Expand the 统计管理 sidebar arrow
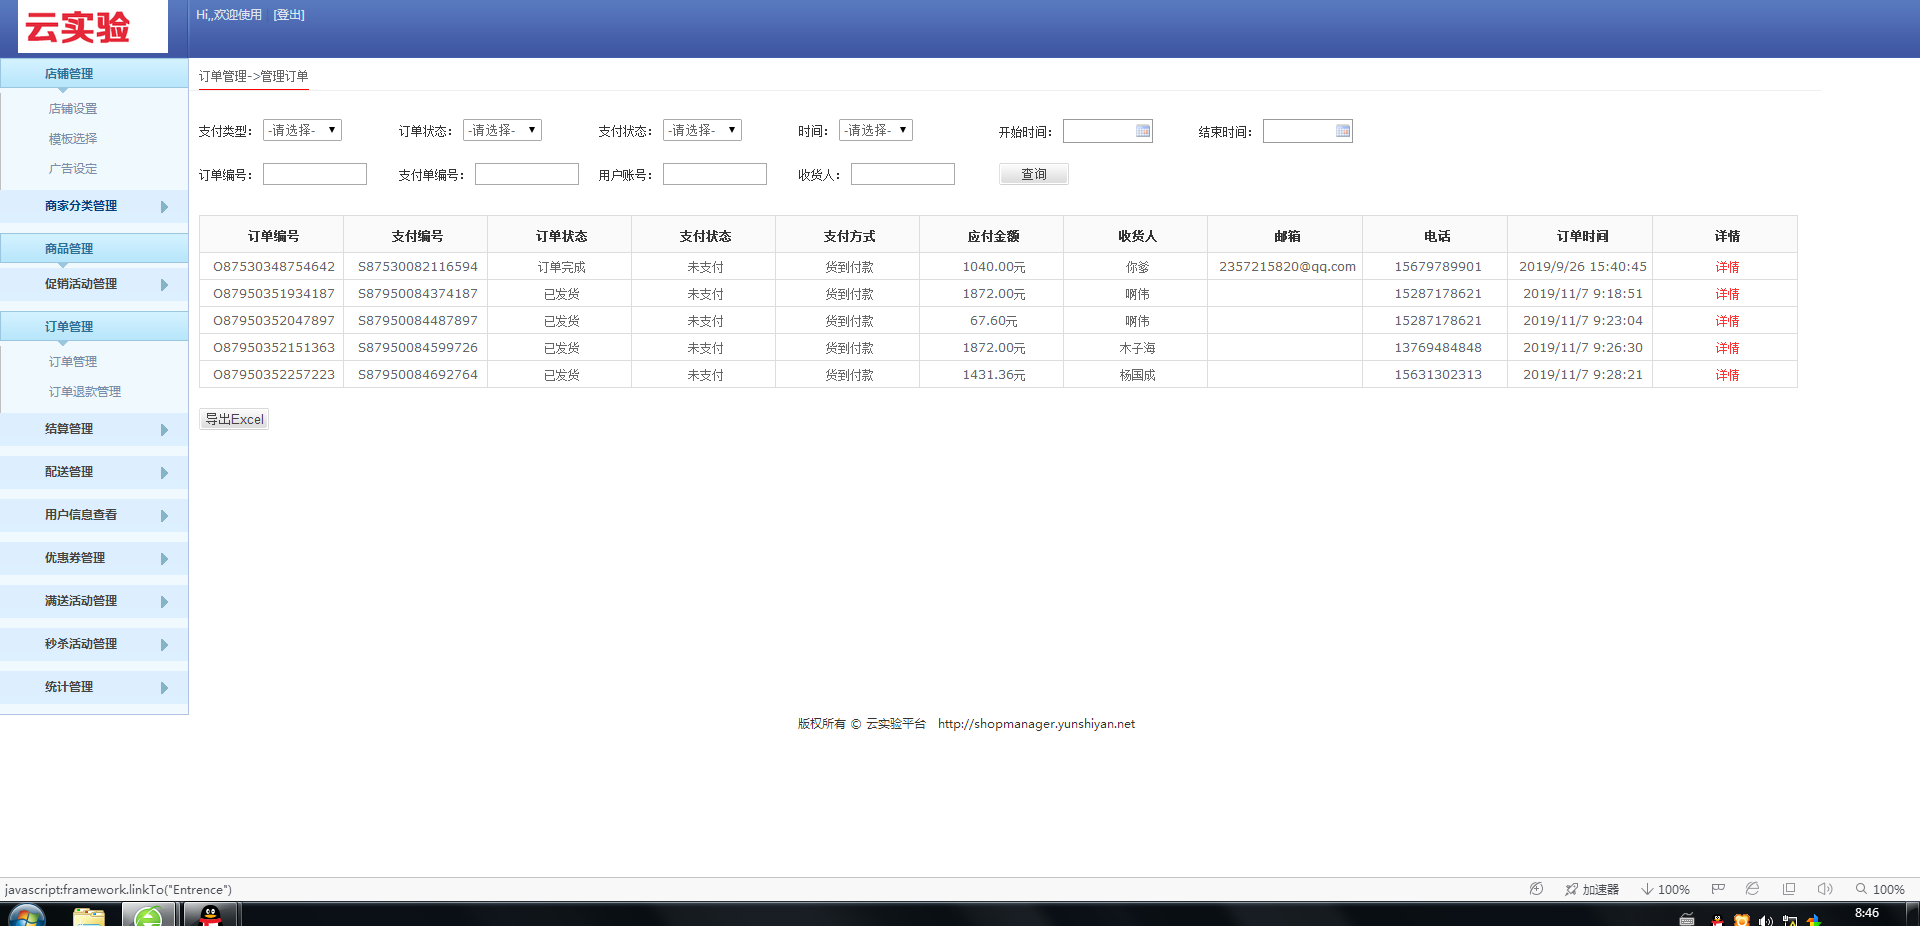The width and height of the screenshot is (1920, 926). 164,688
